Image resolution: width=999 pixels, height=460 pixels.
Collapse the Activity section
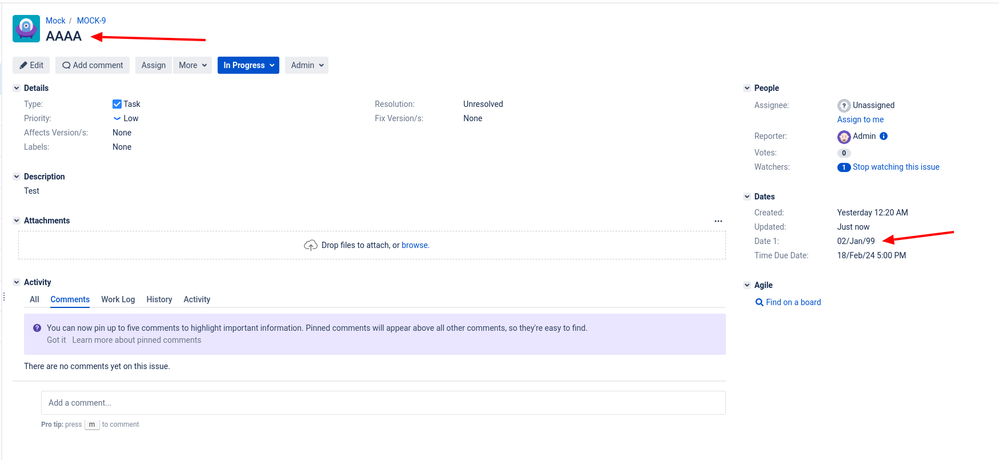(x=17, y=282)
